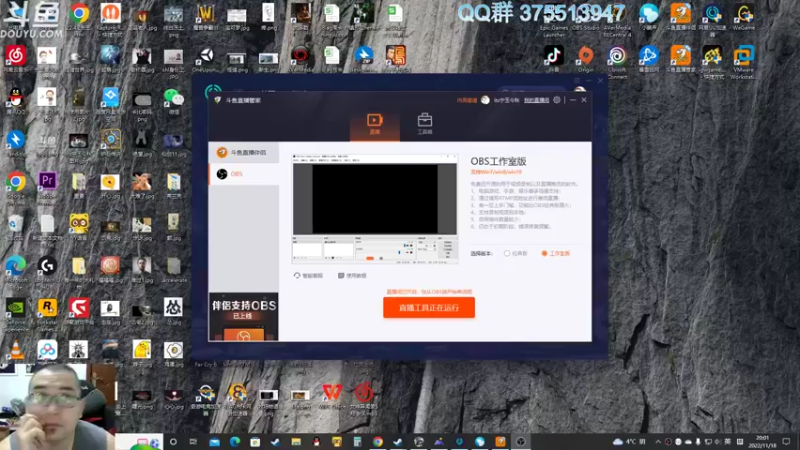Choose the 经典版 radio option

(515, 254)
